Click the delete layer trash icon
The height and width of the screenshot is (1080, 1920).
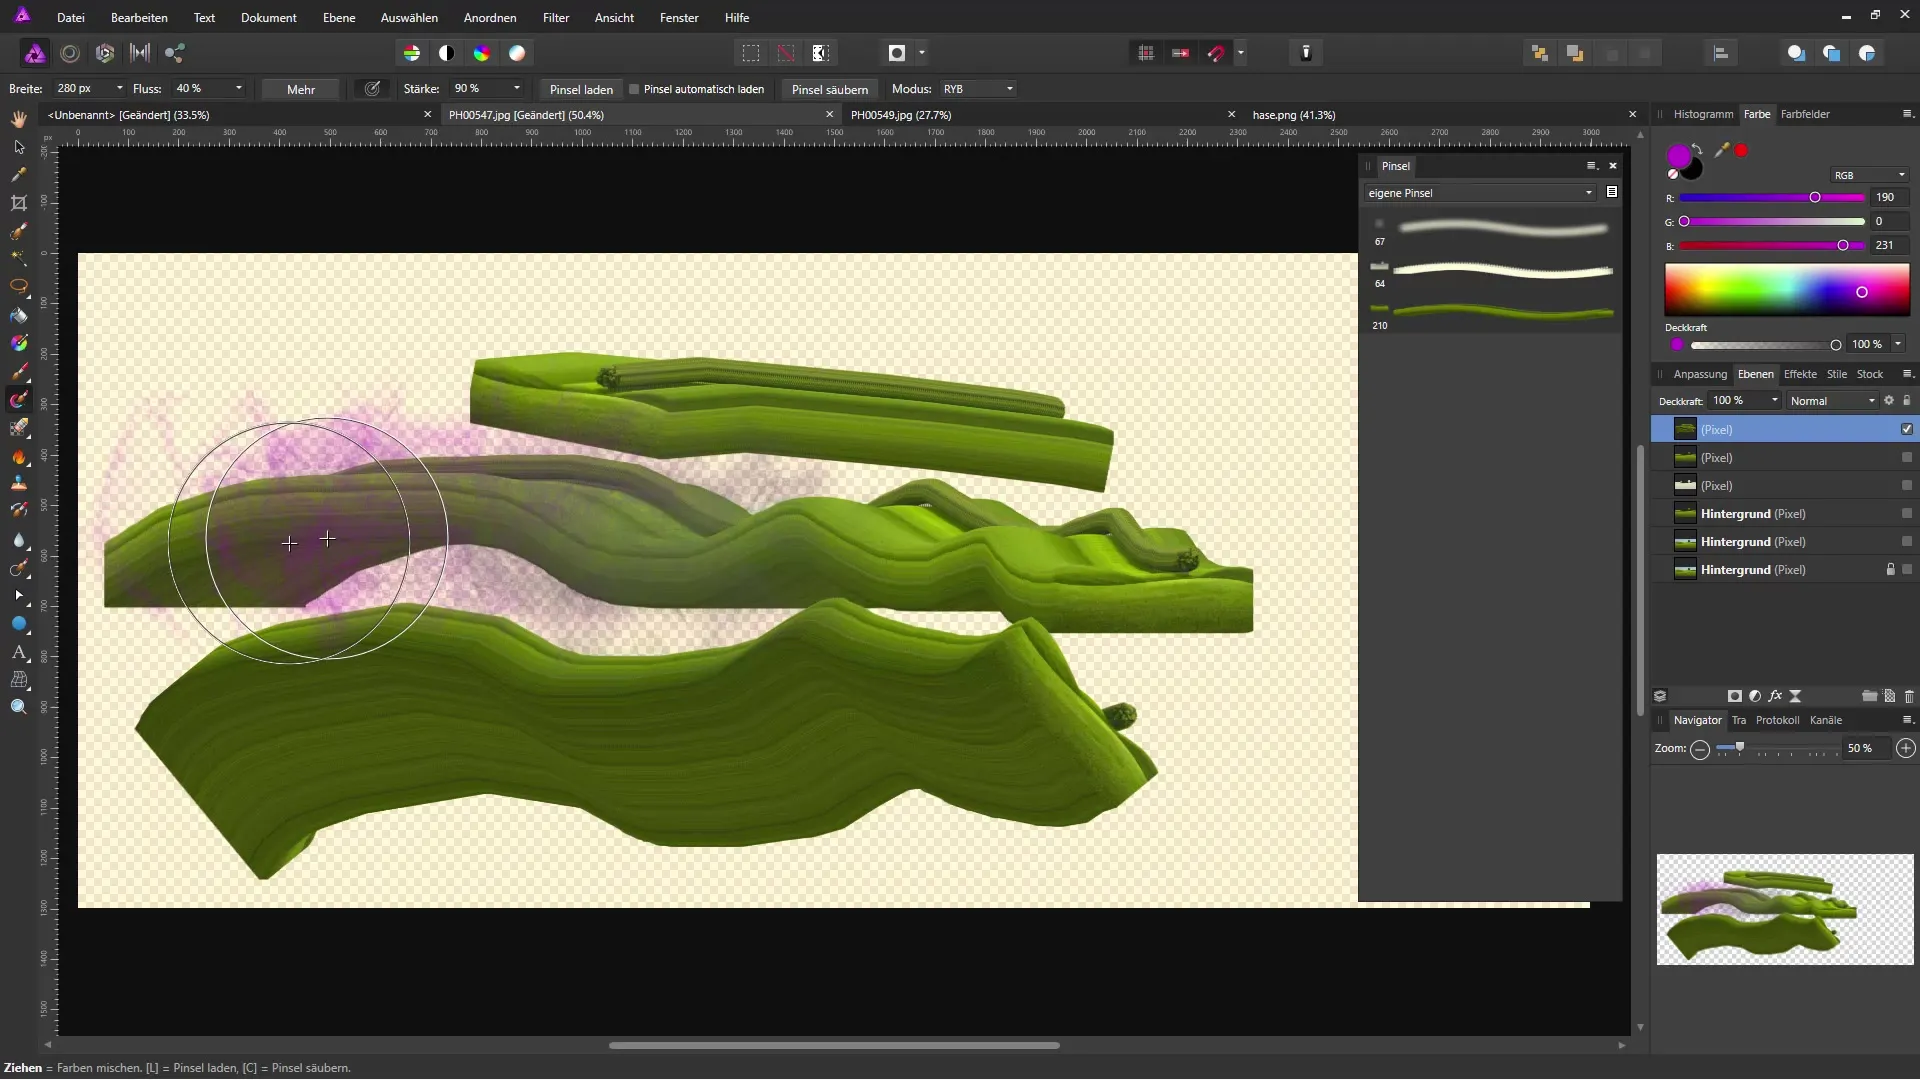point(1909,696)
